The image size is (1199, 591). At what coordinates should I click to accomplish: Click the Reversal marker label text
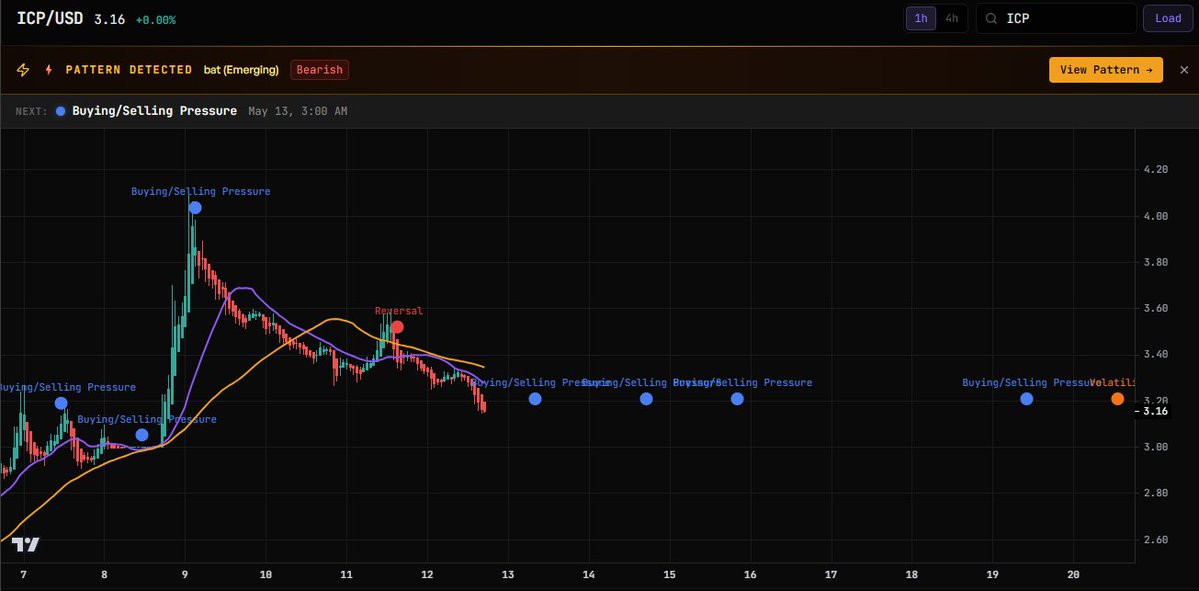click(x=398, y=311)
